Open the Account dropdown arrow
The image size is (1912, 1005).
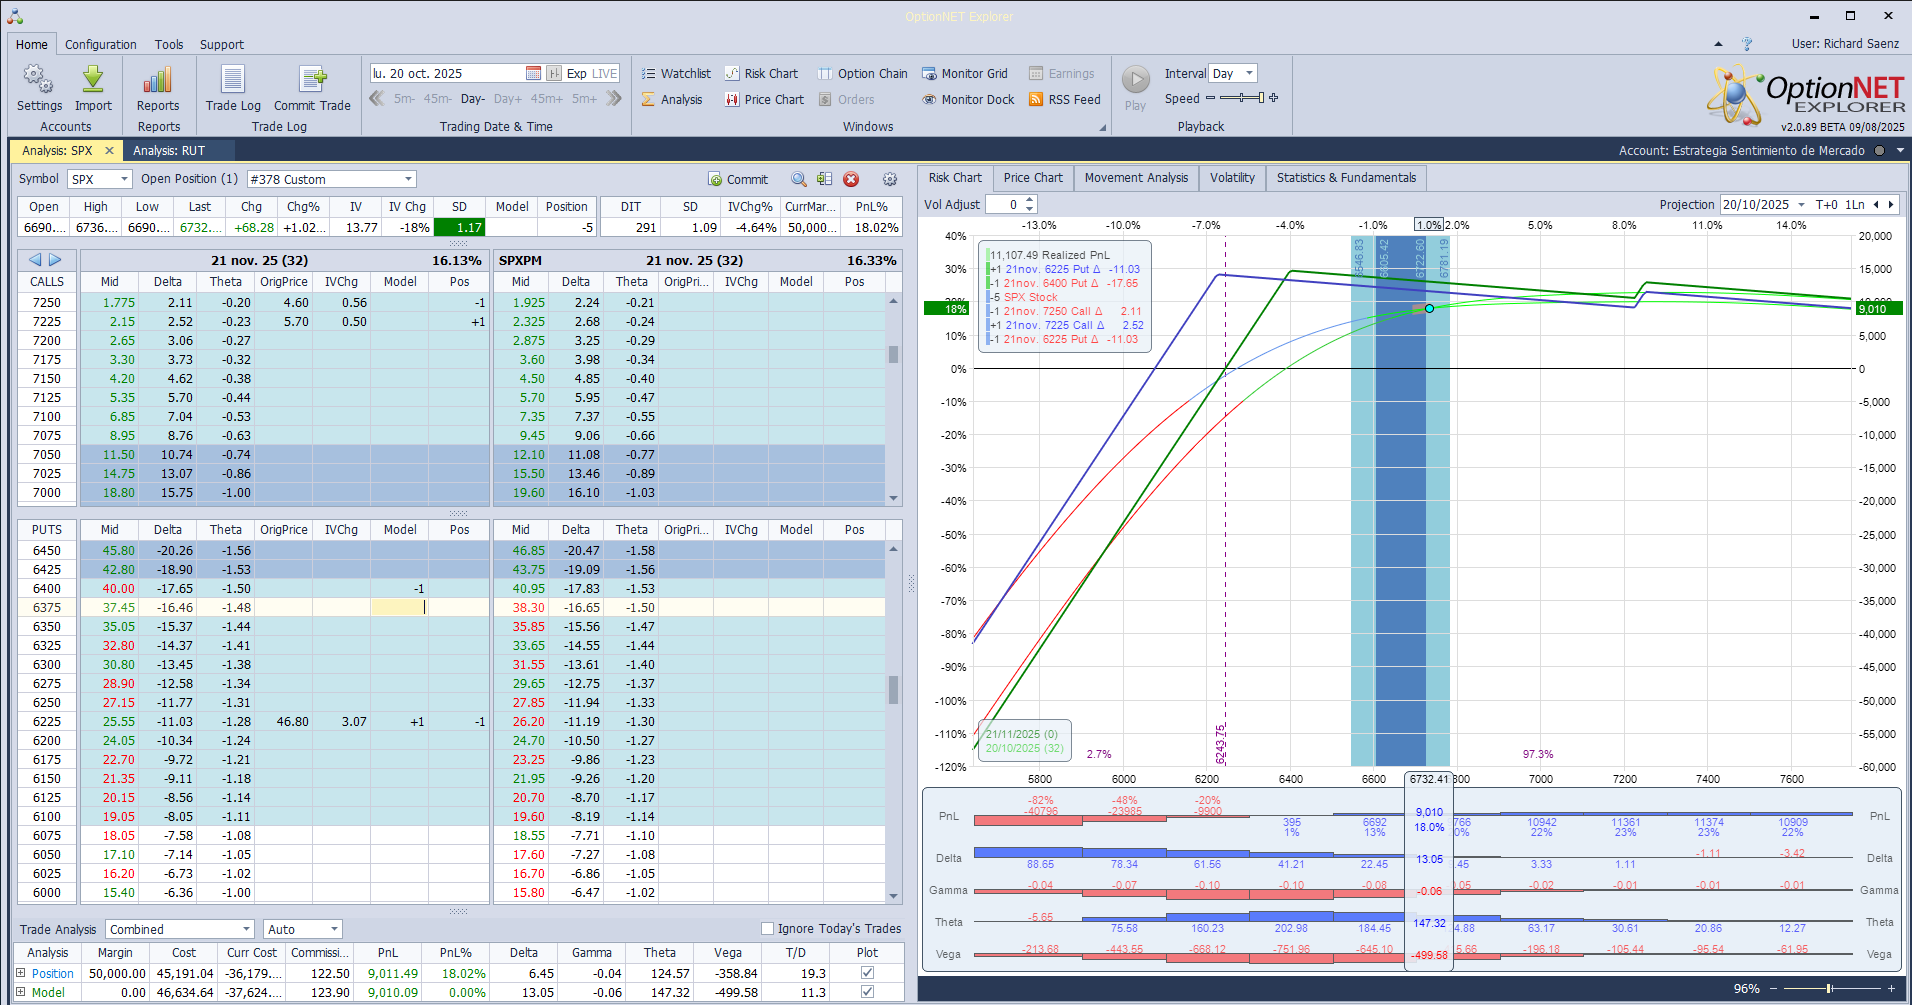1900,151
